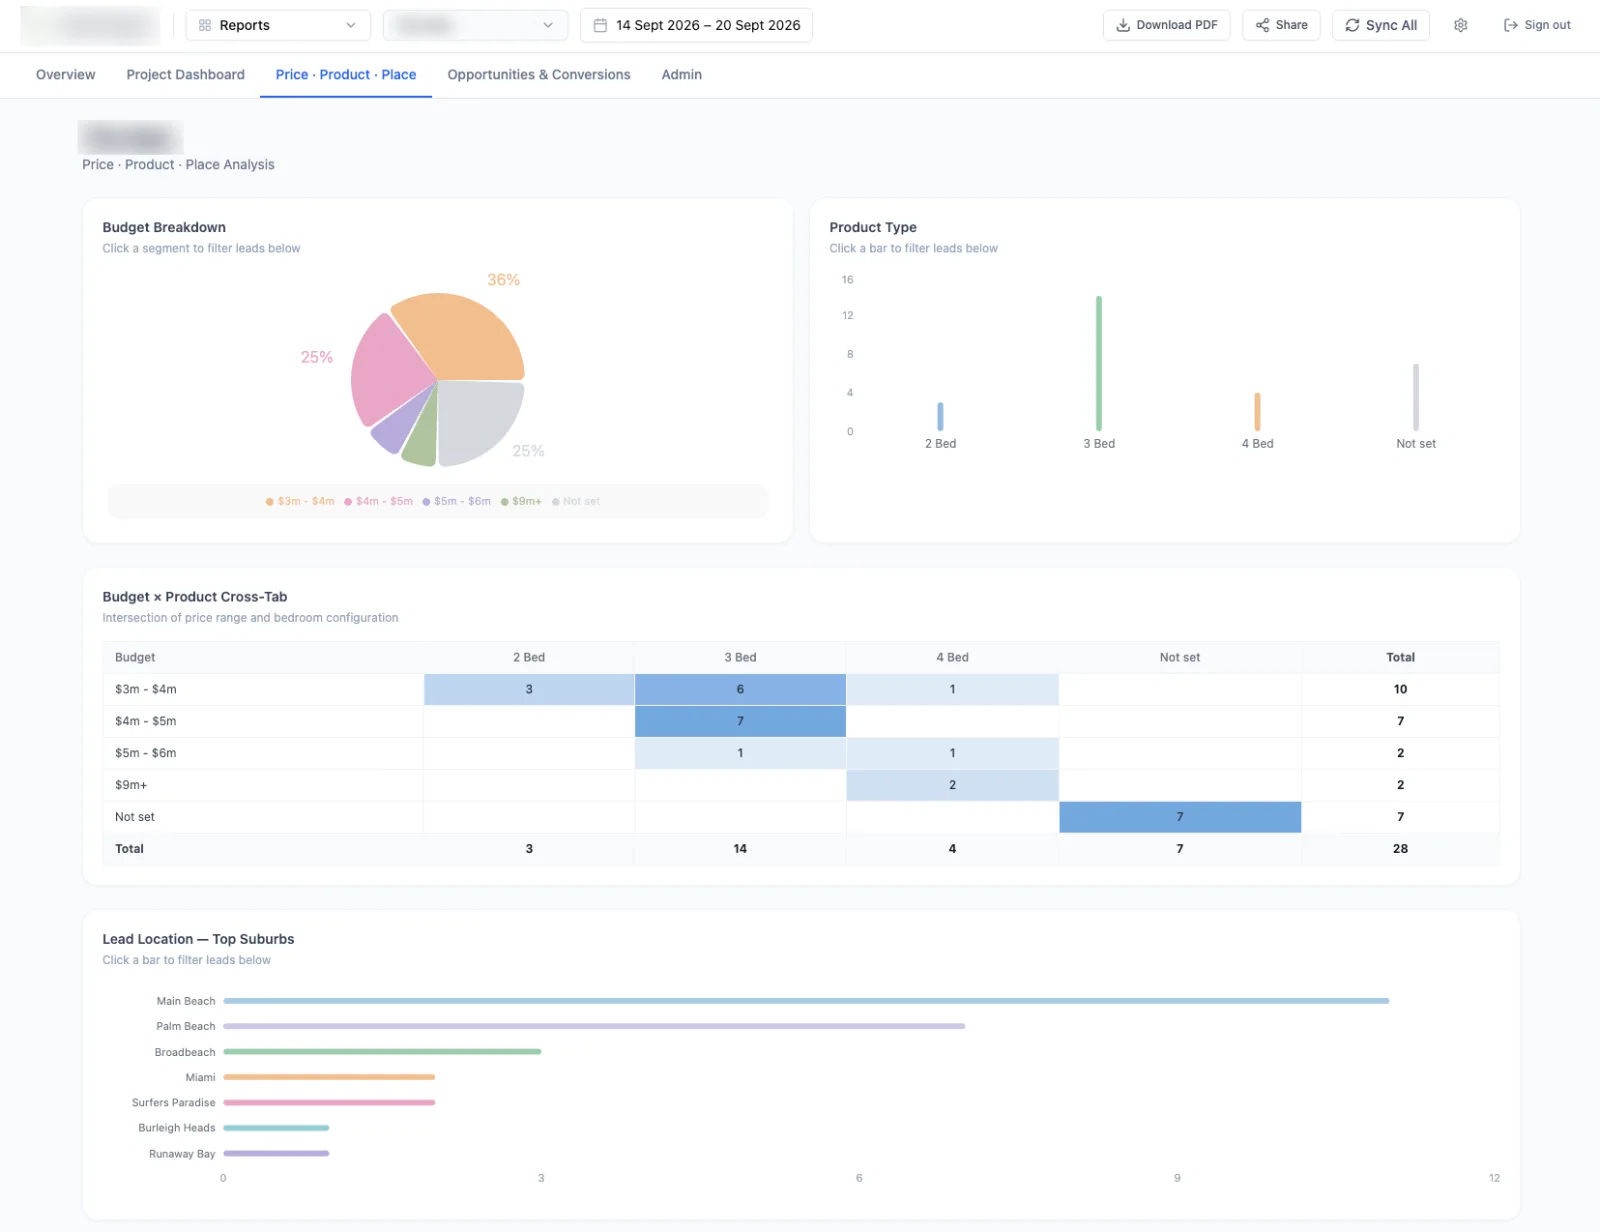Toggle the Not set legend item in pie legend
The width and height of the screenshot is (1600, 1232).
click(576, 501)
